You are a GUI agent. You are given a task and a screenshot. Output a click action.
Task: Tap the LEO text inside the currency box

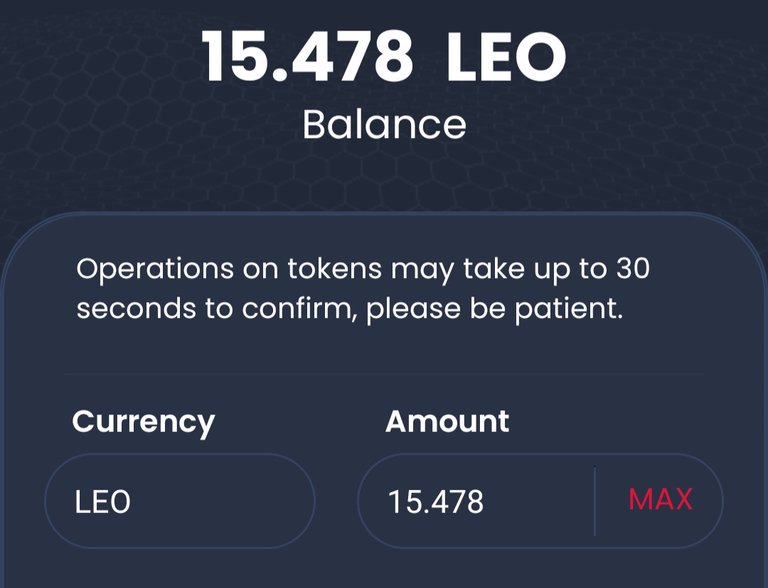pyautogui.click(x=102, y=502)
